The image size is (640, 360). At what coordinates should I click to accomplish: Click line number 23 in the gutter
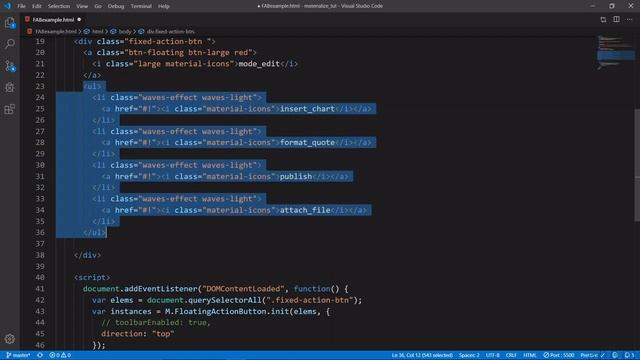[x=40, y=86]
